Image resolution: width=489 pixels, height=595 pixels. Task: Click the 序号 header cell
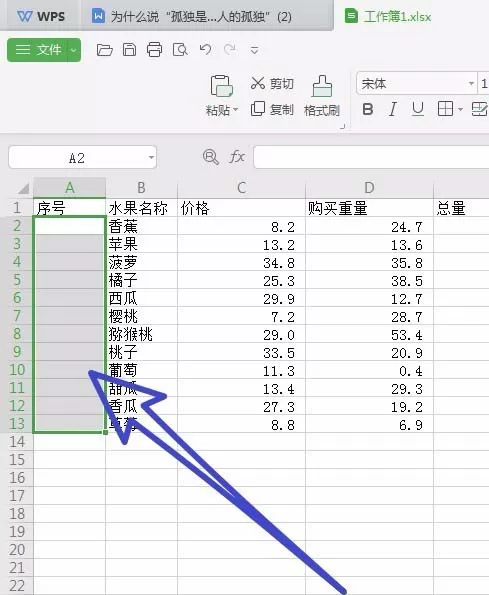69,208
